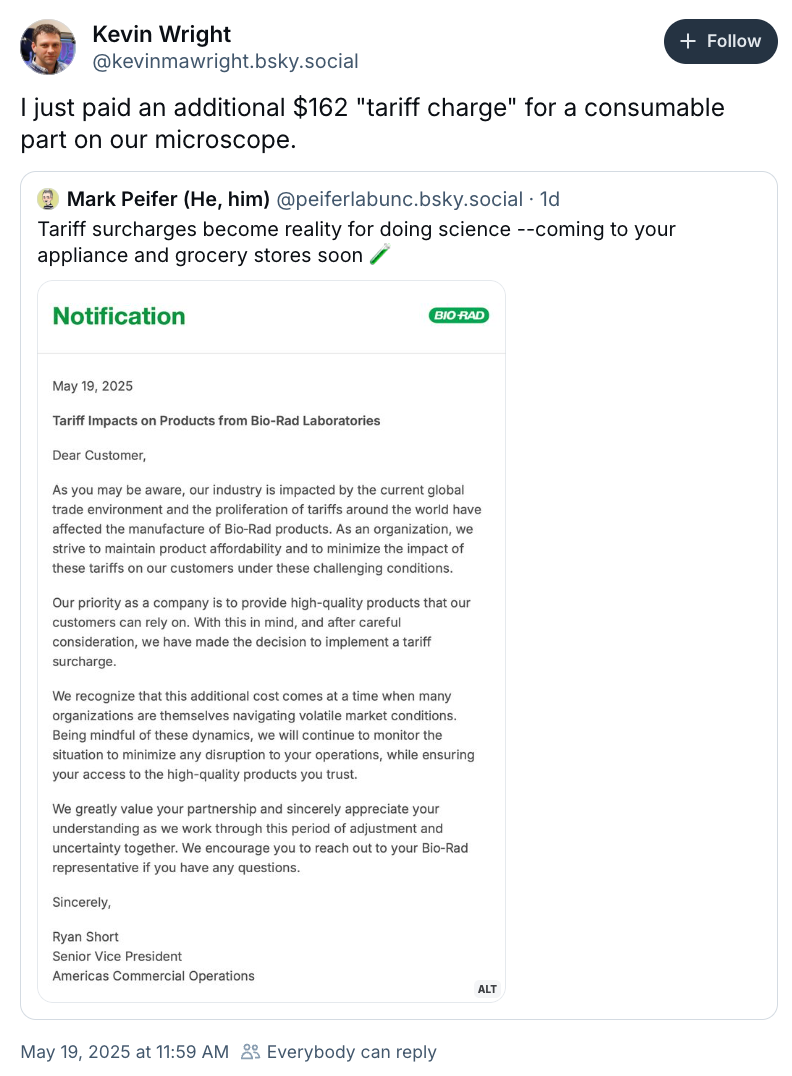The height and width of the screenshot is (1076, 792).
Task: Click the people icon beside reply settings
Action: (x=250, y=1052)
